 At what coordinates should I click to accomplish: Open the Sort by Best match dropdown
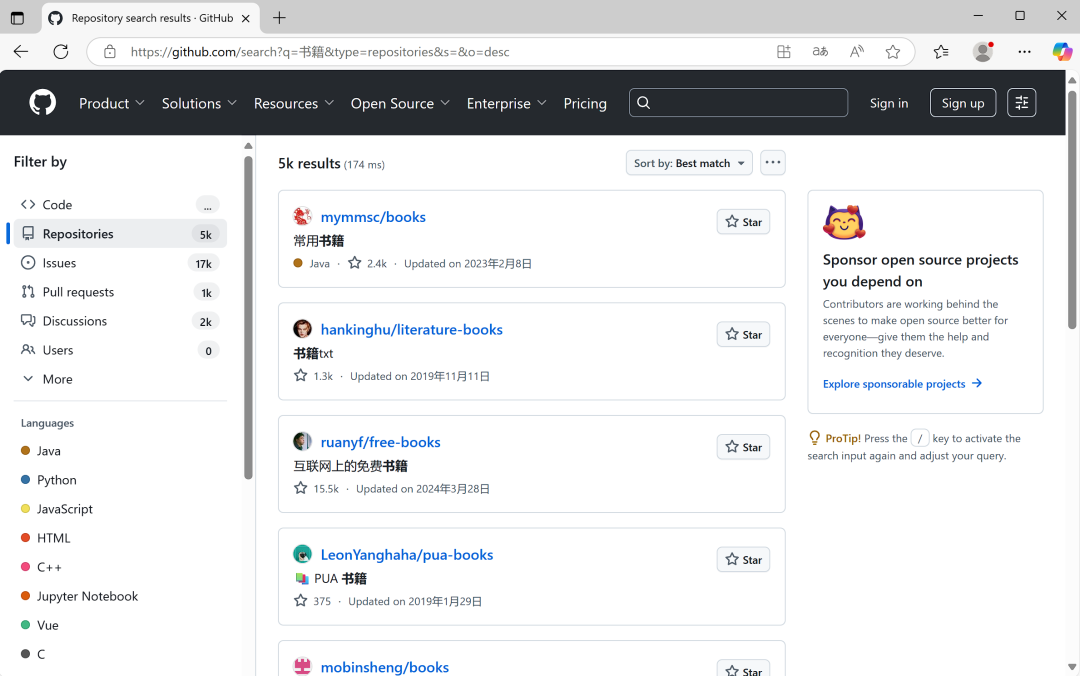click(689, 163)
